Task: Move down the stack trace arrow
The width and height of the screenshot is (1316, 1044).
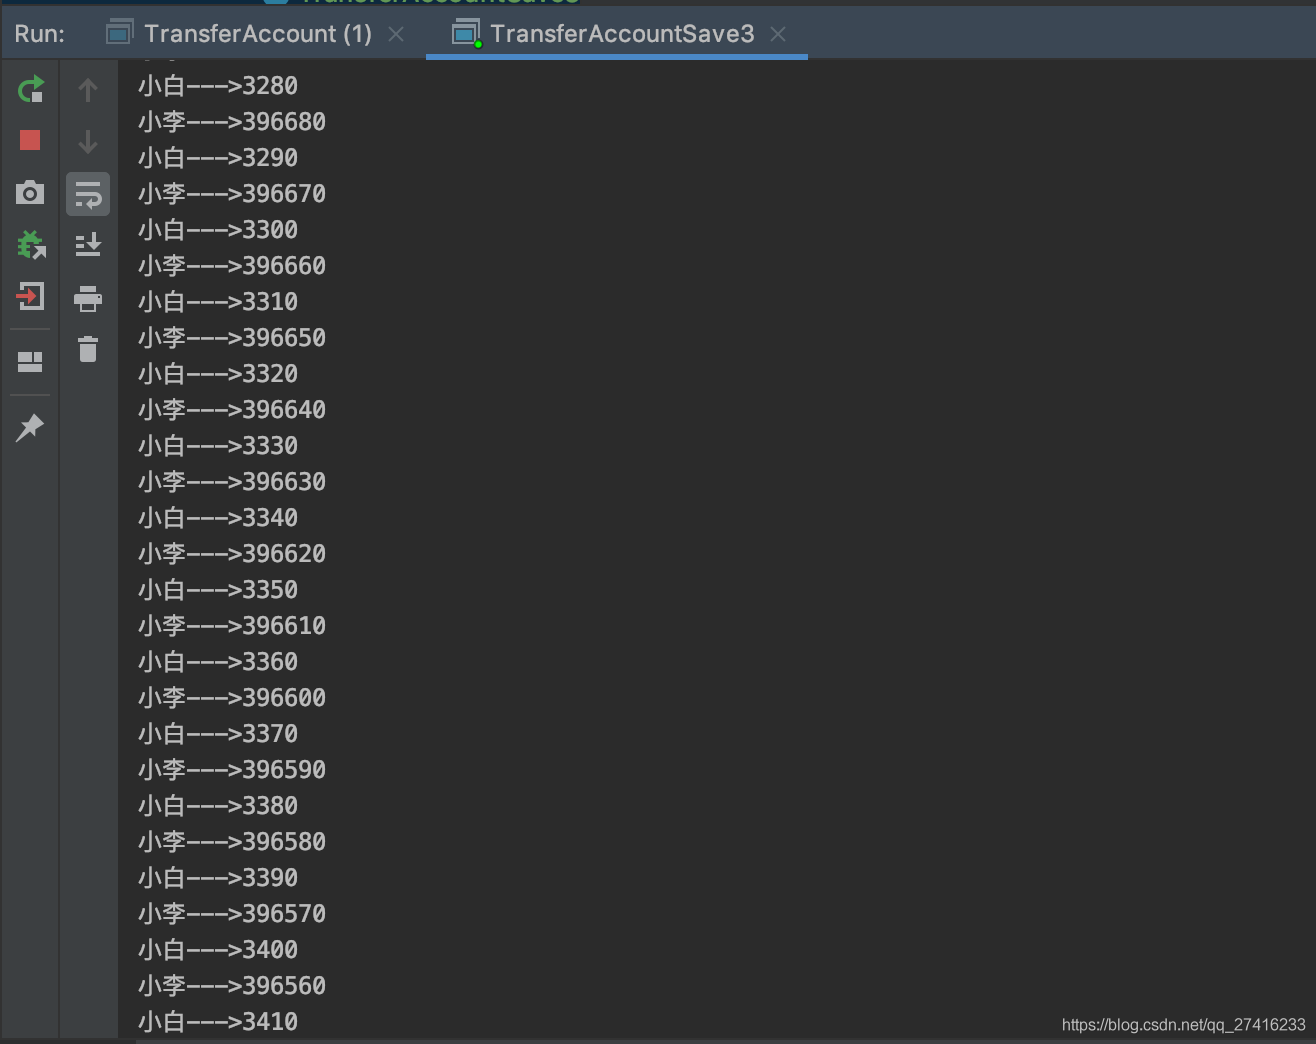Action: click(88, 142)
